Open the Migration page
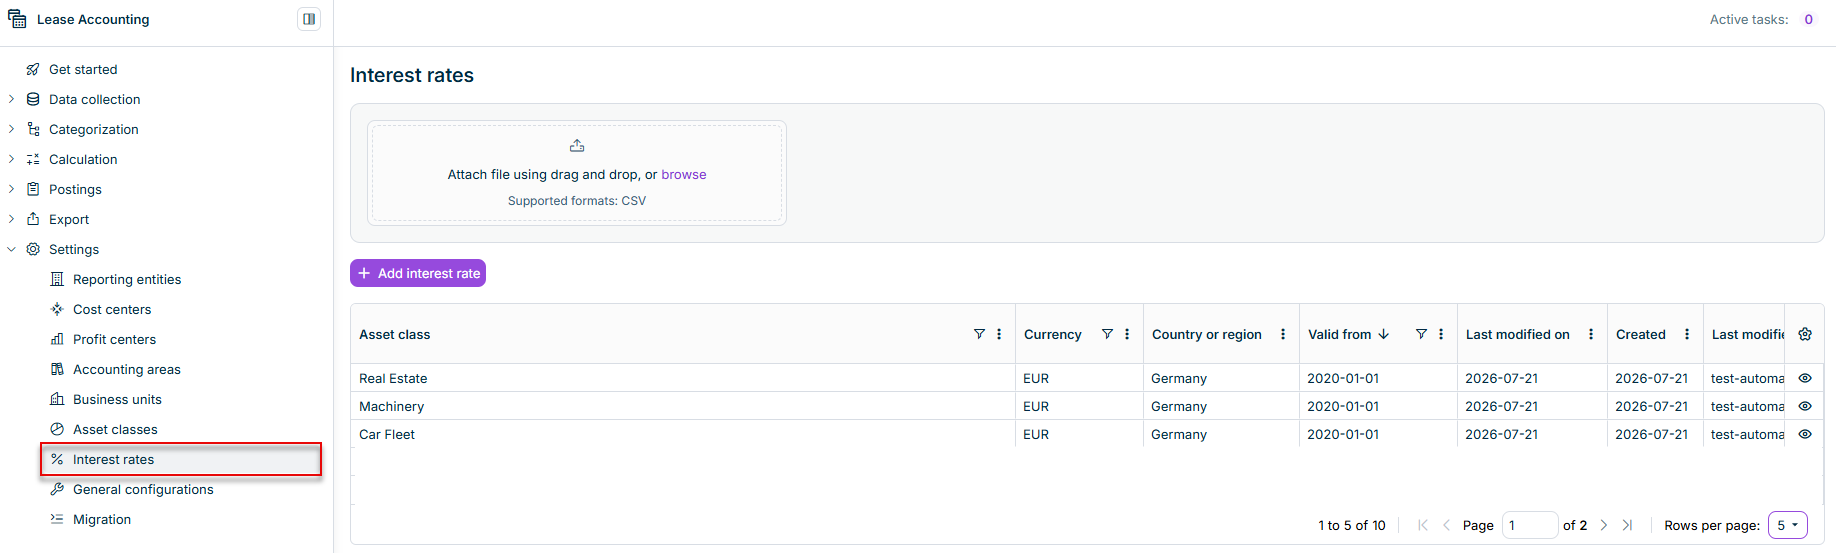Image resolution: width=1836 pixels, height=553 pixels. (102, 519)
